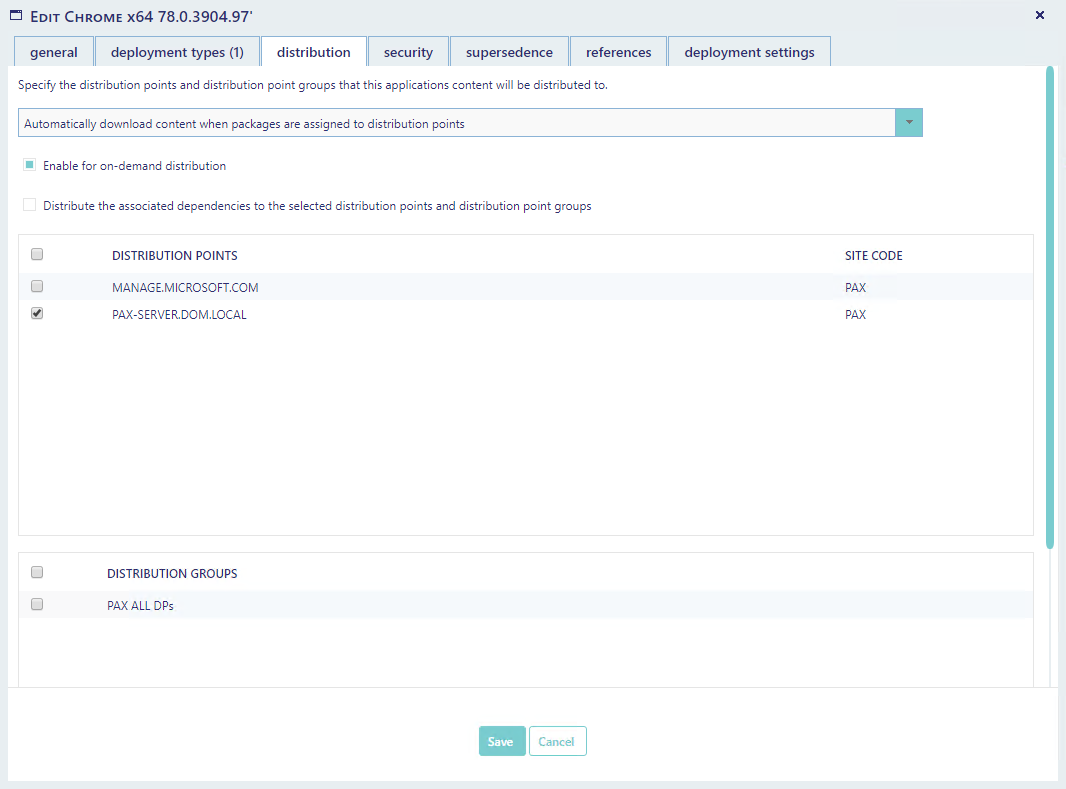Click the window icon beside Edit Chrome title

16,15
